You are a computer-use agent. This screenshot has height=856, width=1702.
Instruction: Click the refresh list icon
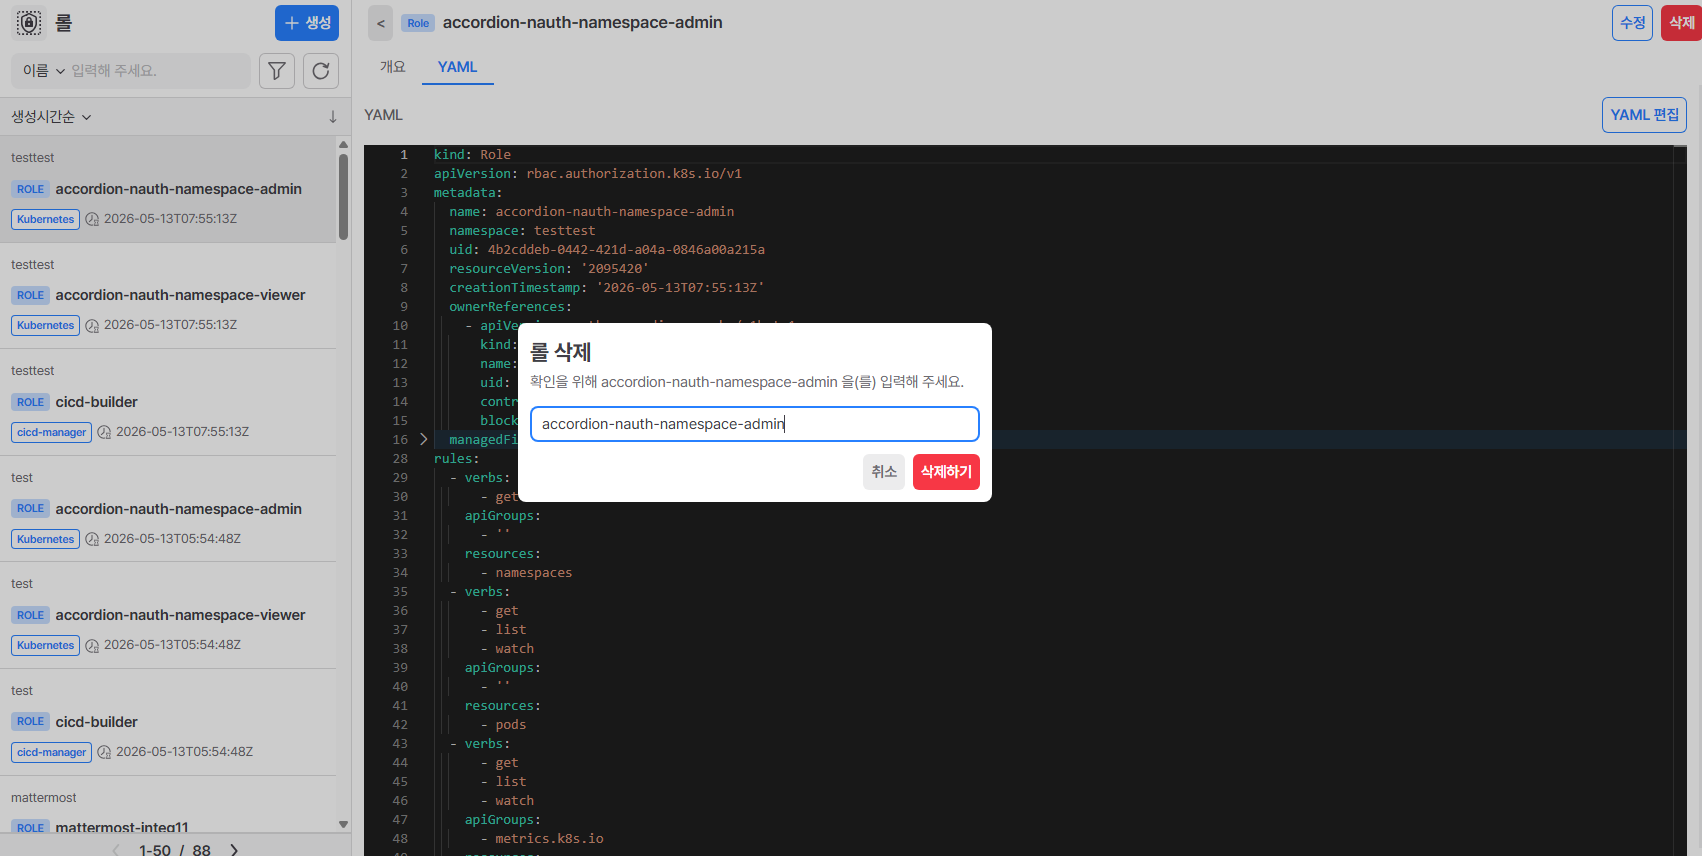coord(321,71)
